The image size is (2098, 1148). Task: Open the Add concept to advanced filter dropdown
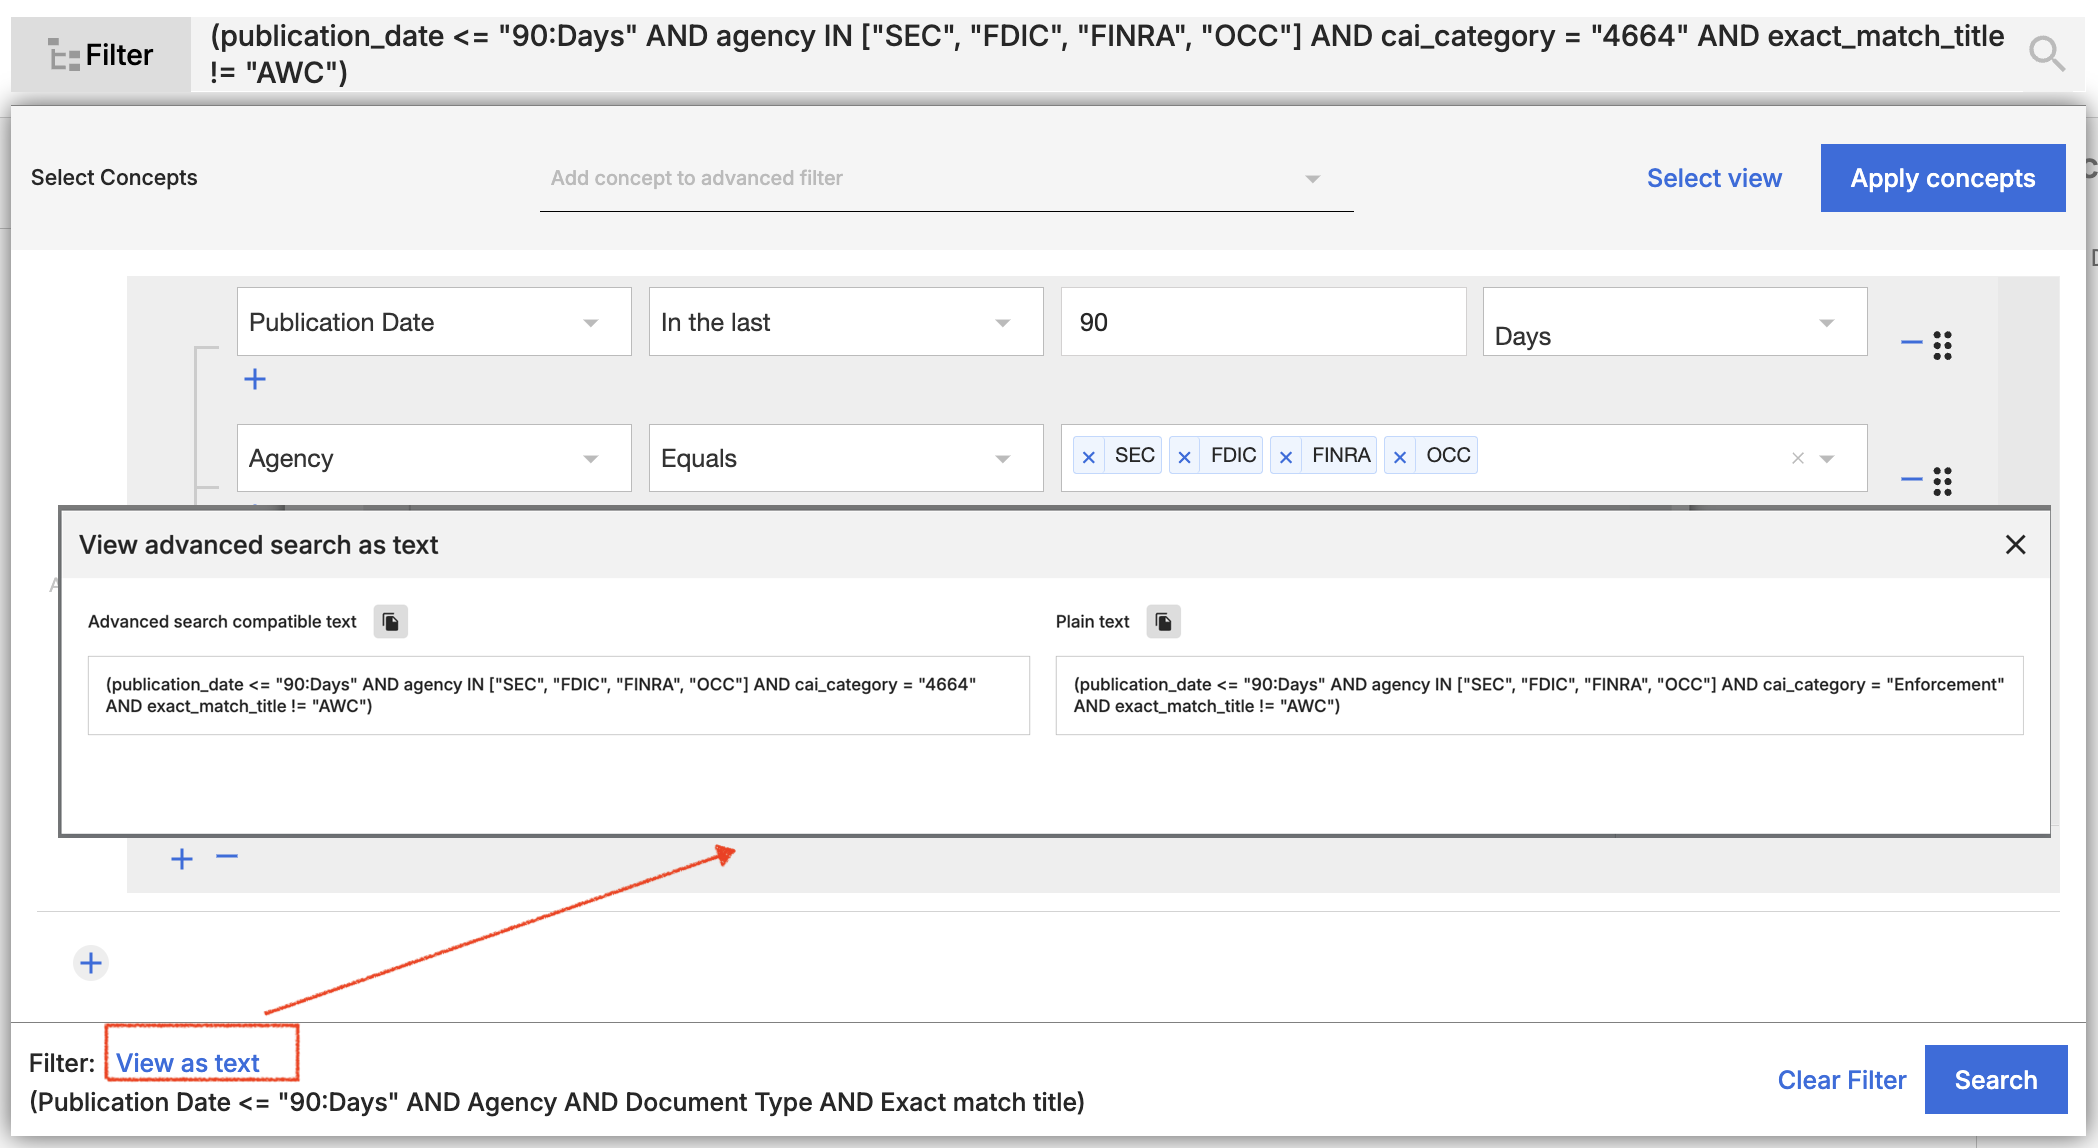coord(945,178)
